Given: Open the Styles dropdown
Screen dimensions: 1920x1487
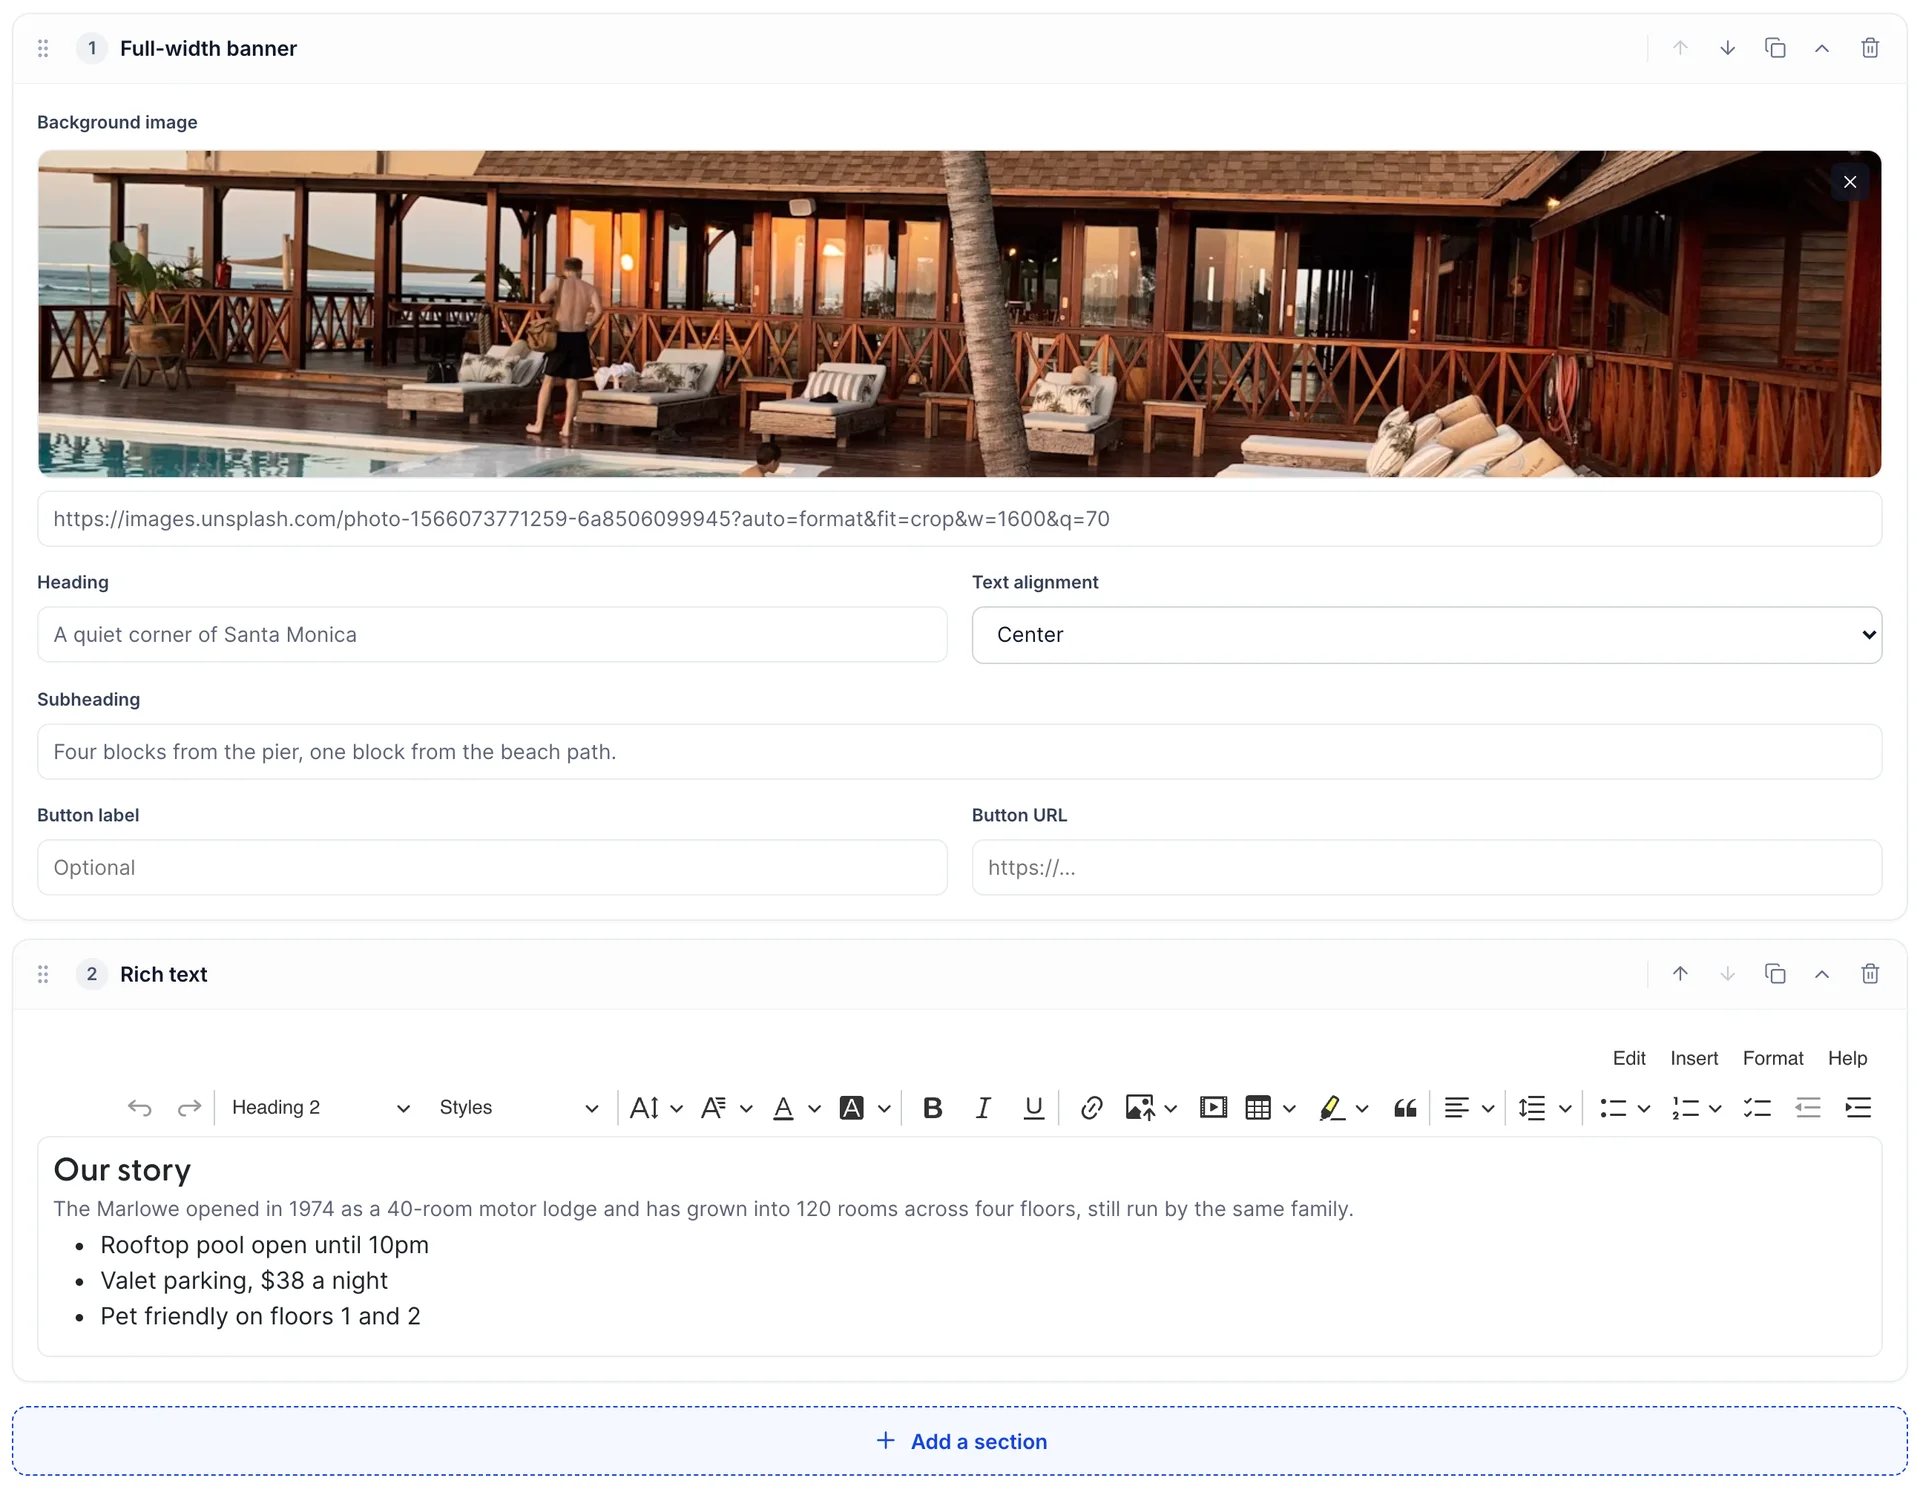Looking at the screenshot, I should (518, 1107).
